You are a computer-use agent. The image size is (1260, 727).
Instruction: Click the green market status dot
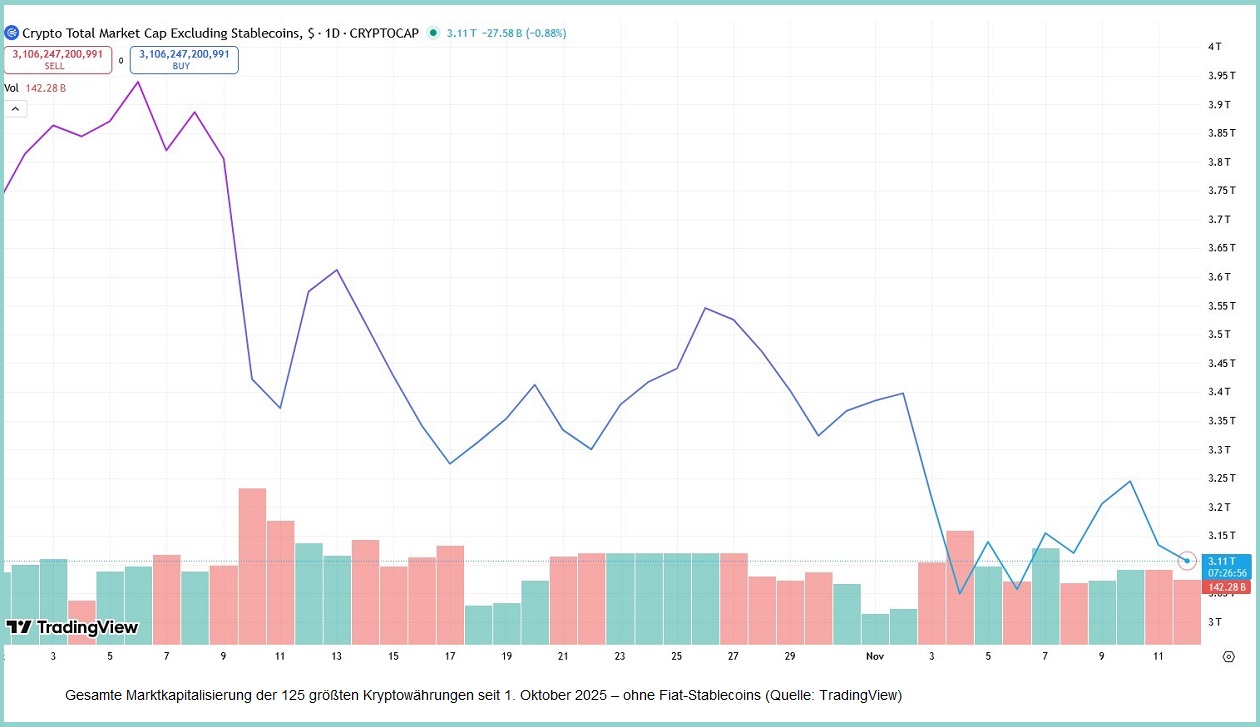(433, 33)
